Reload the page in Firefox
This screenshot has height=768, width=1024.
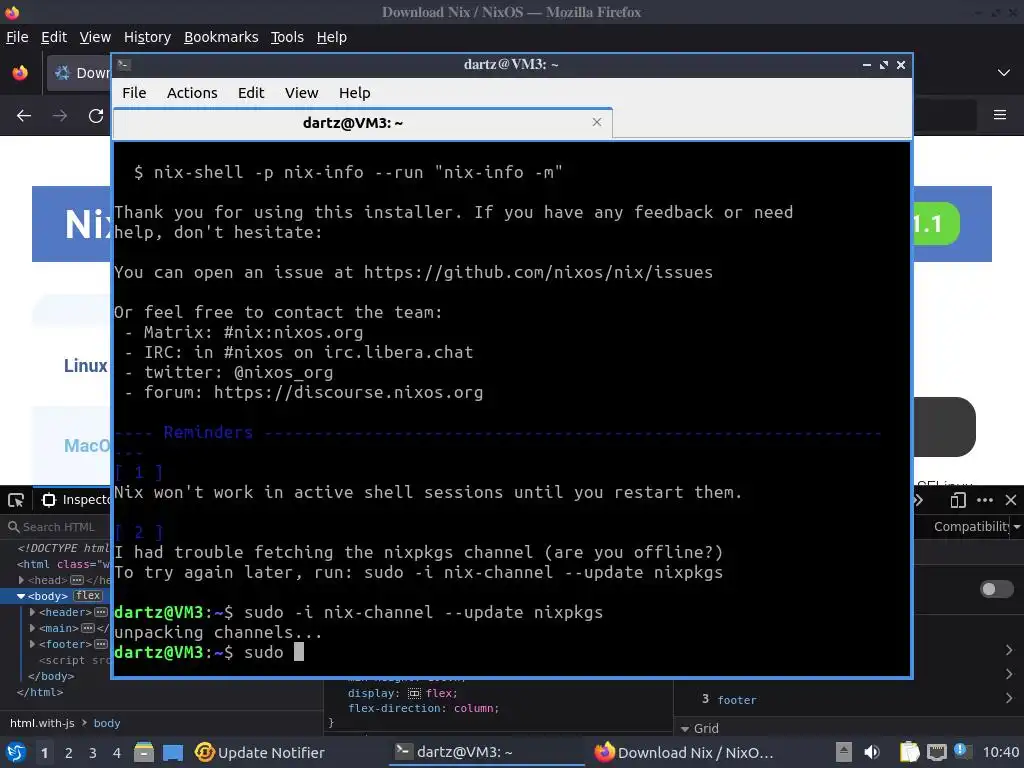pyautogui.click(x=96, y=116)
